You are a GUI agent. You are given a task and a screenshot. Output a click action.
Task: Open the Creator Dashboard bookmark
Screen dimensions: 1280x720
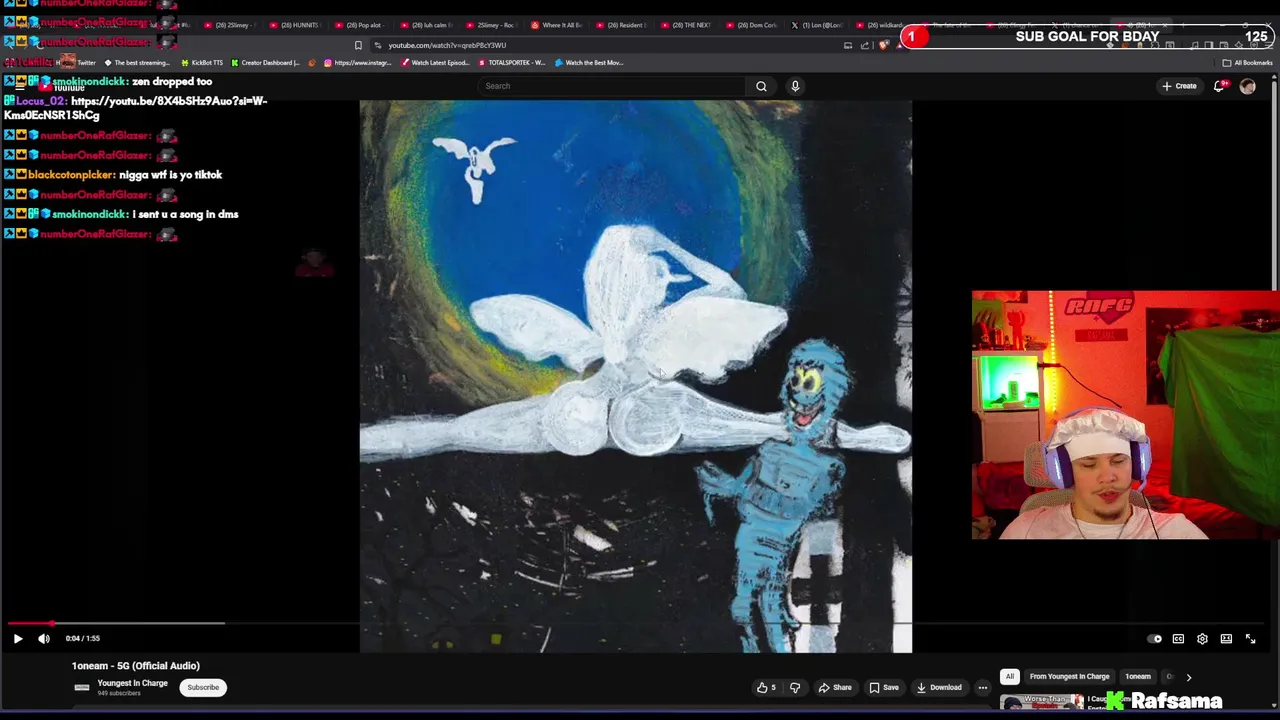(x=263, y=62)
